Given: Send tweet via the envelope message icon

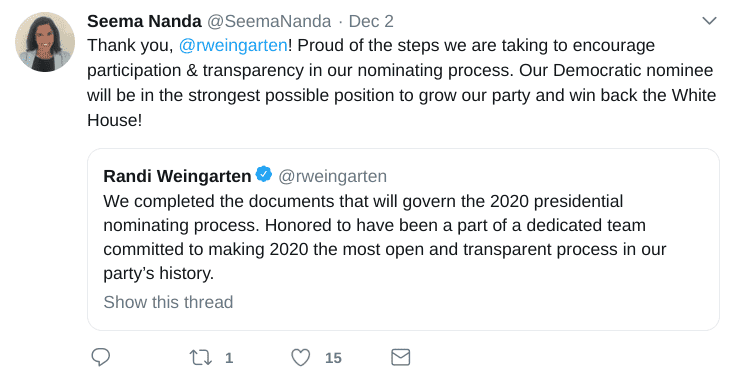Looking at the screenshot, I should 400,357.
